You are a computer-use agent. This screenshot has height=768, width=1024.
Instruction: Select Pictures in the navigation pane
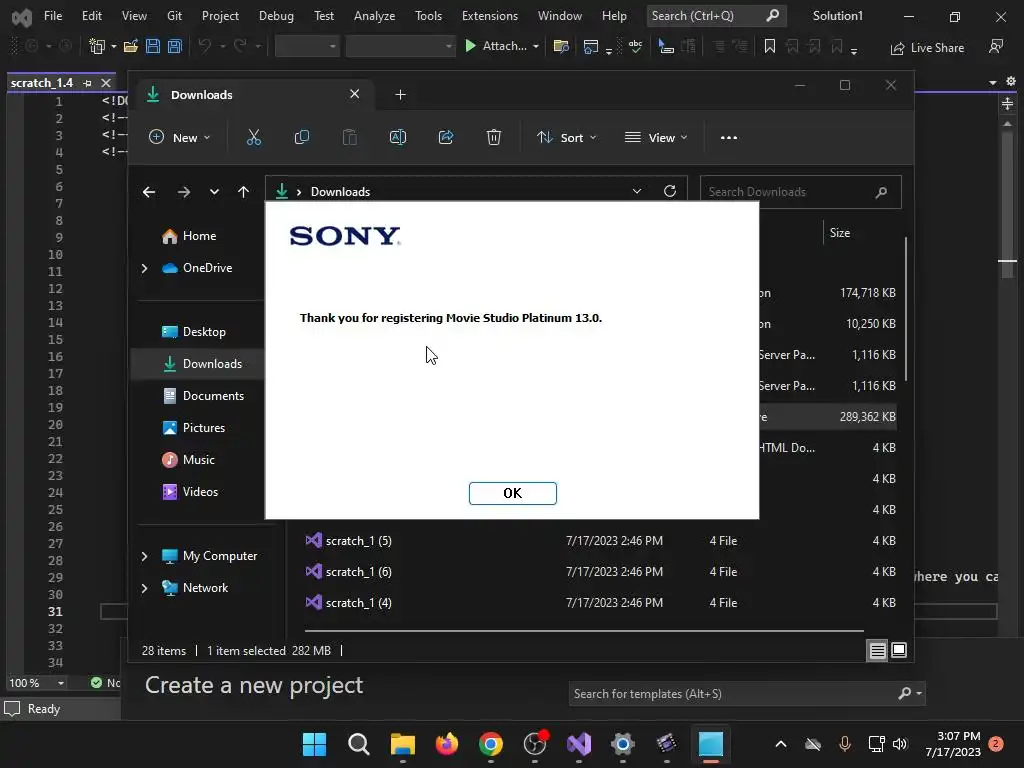pos(204,428)
